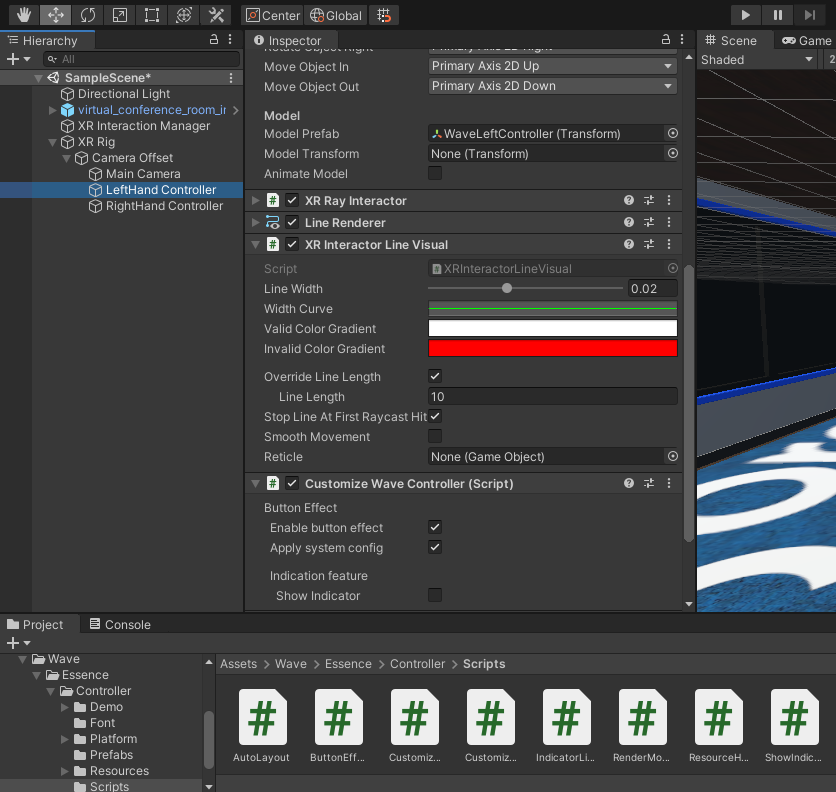
Task: Open the Invalid Color Gradient red swatch
Action: pos(552,349)
